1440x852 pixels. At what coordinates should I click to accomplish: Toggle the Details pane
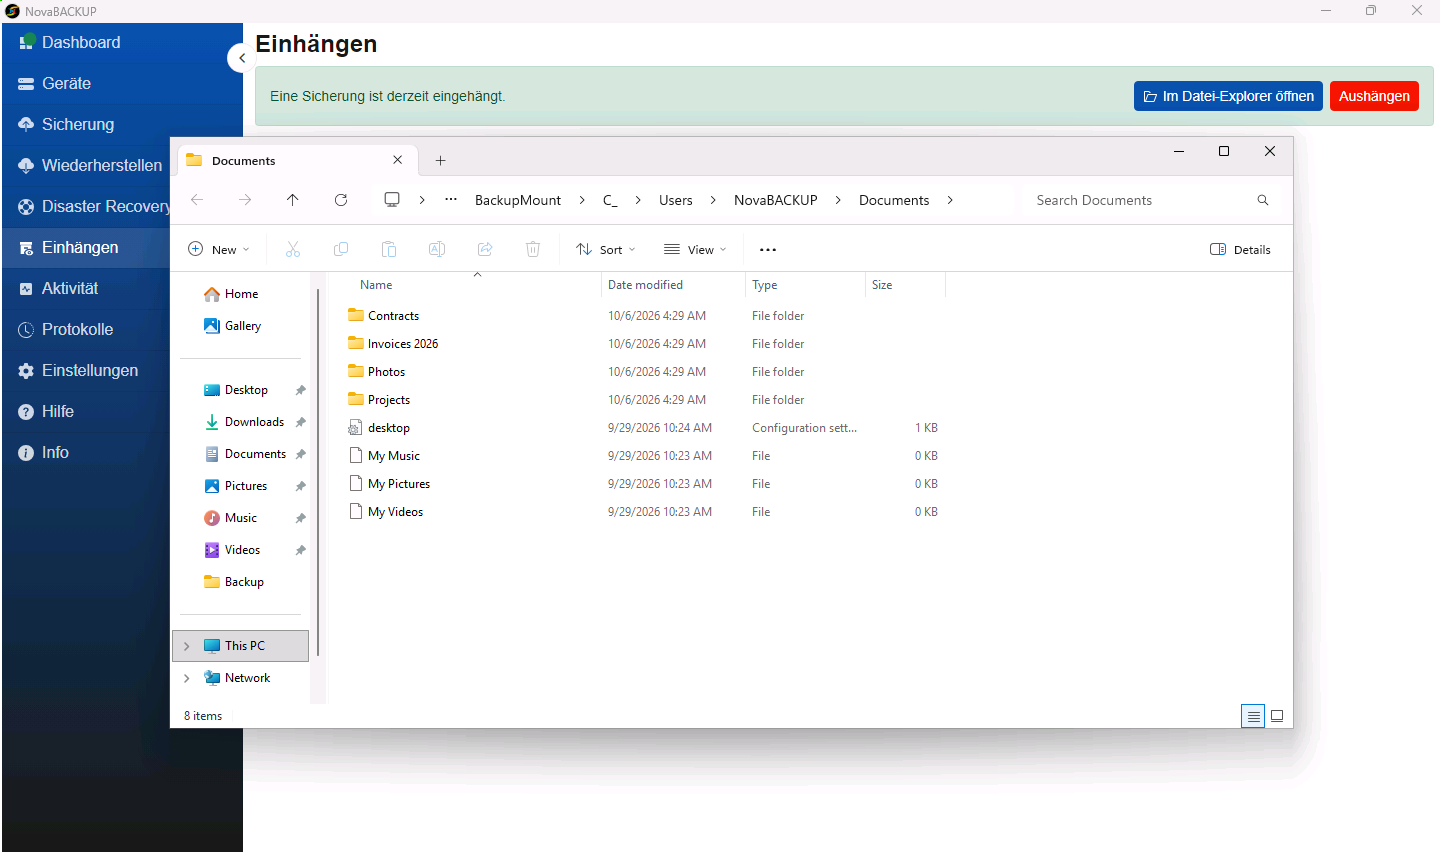pyautogui.click(x=1240, y=249)
